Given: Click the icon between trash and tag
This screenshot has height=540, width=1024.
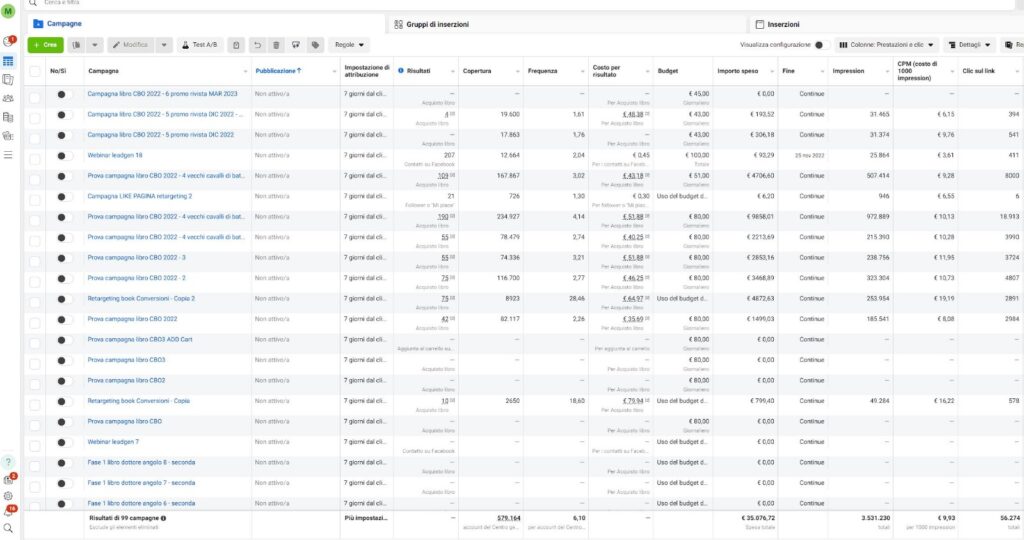Looking at the screenshot, I should (296, 45).
